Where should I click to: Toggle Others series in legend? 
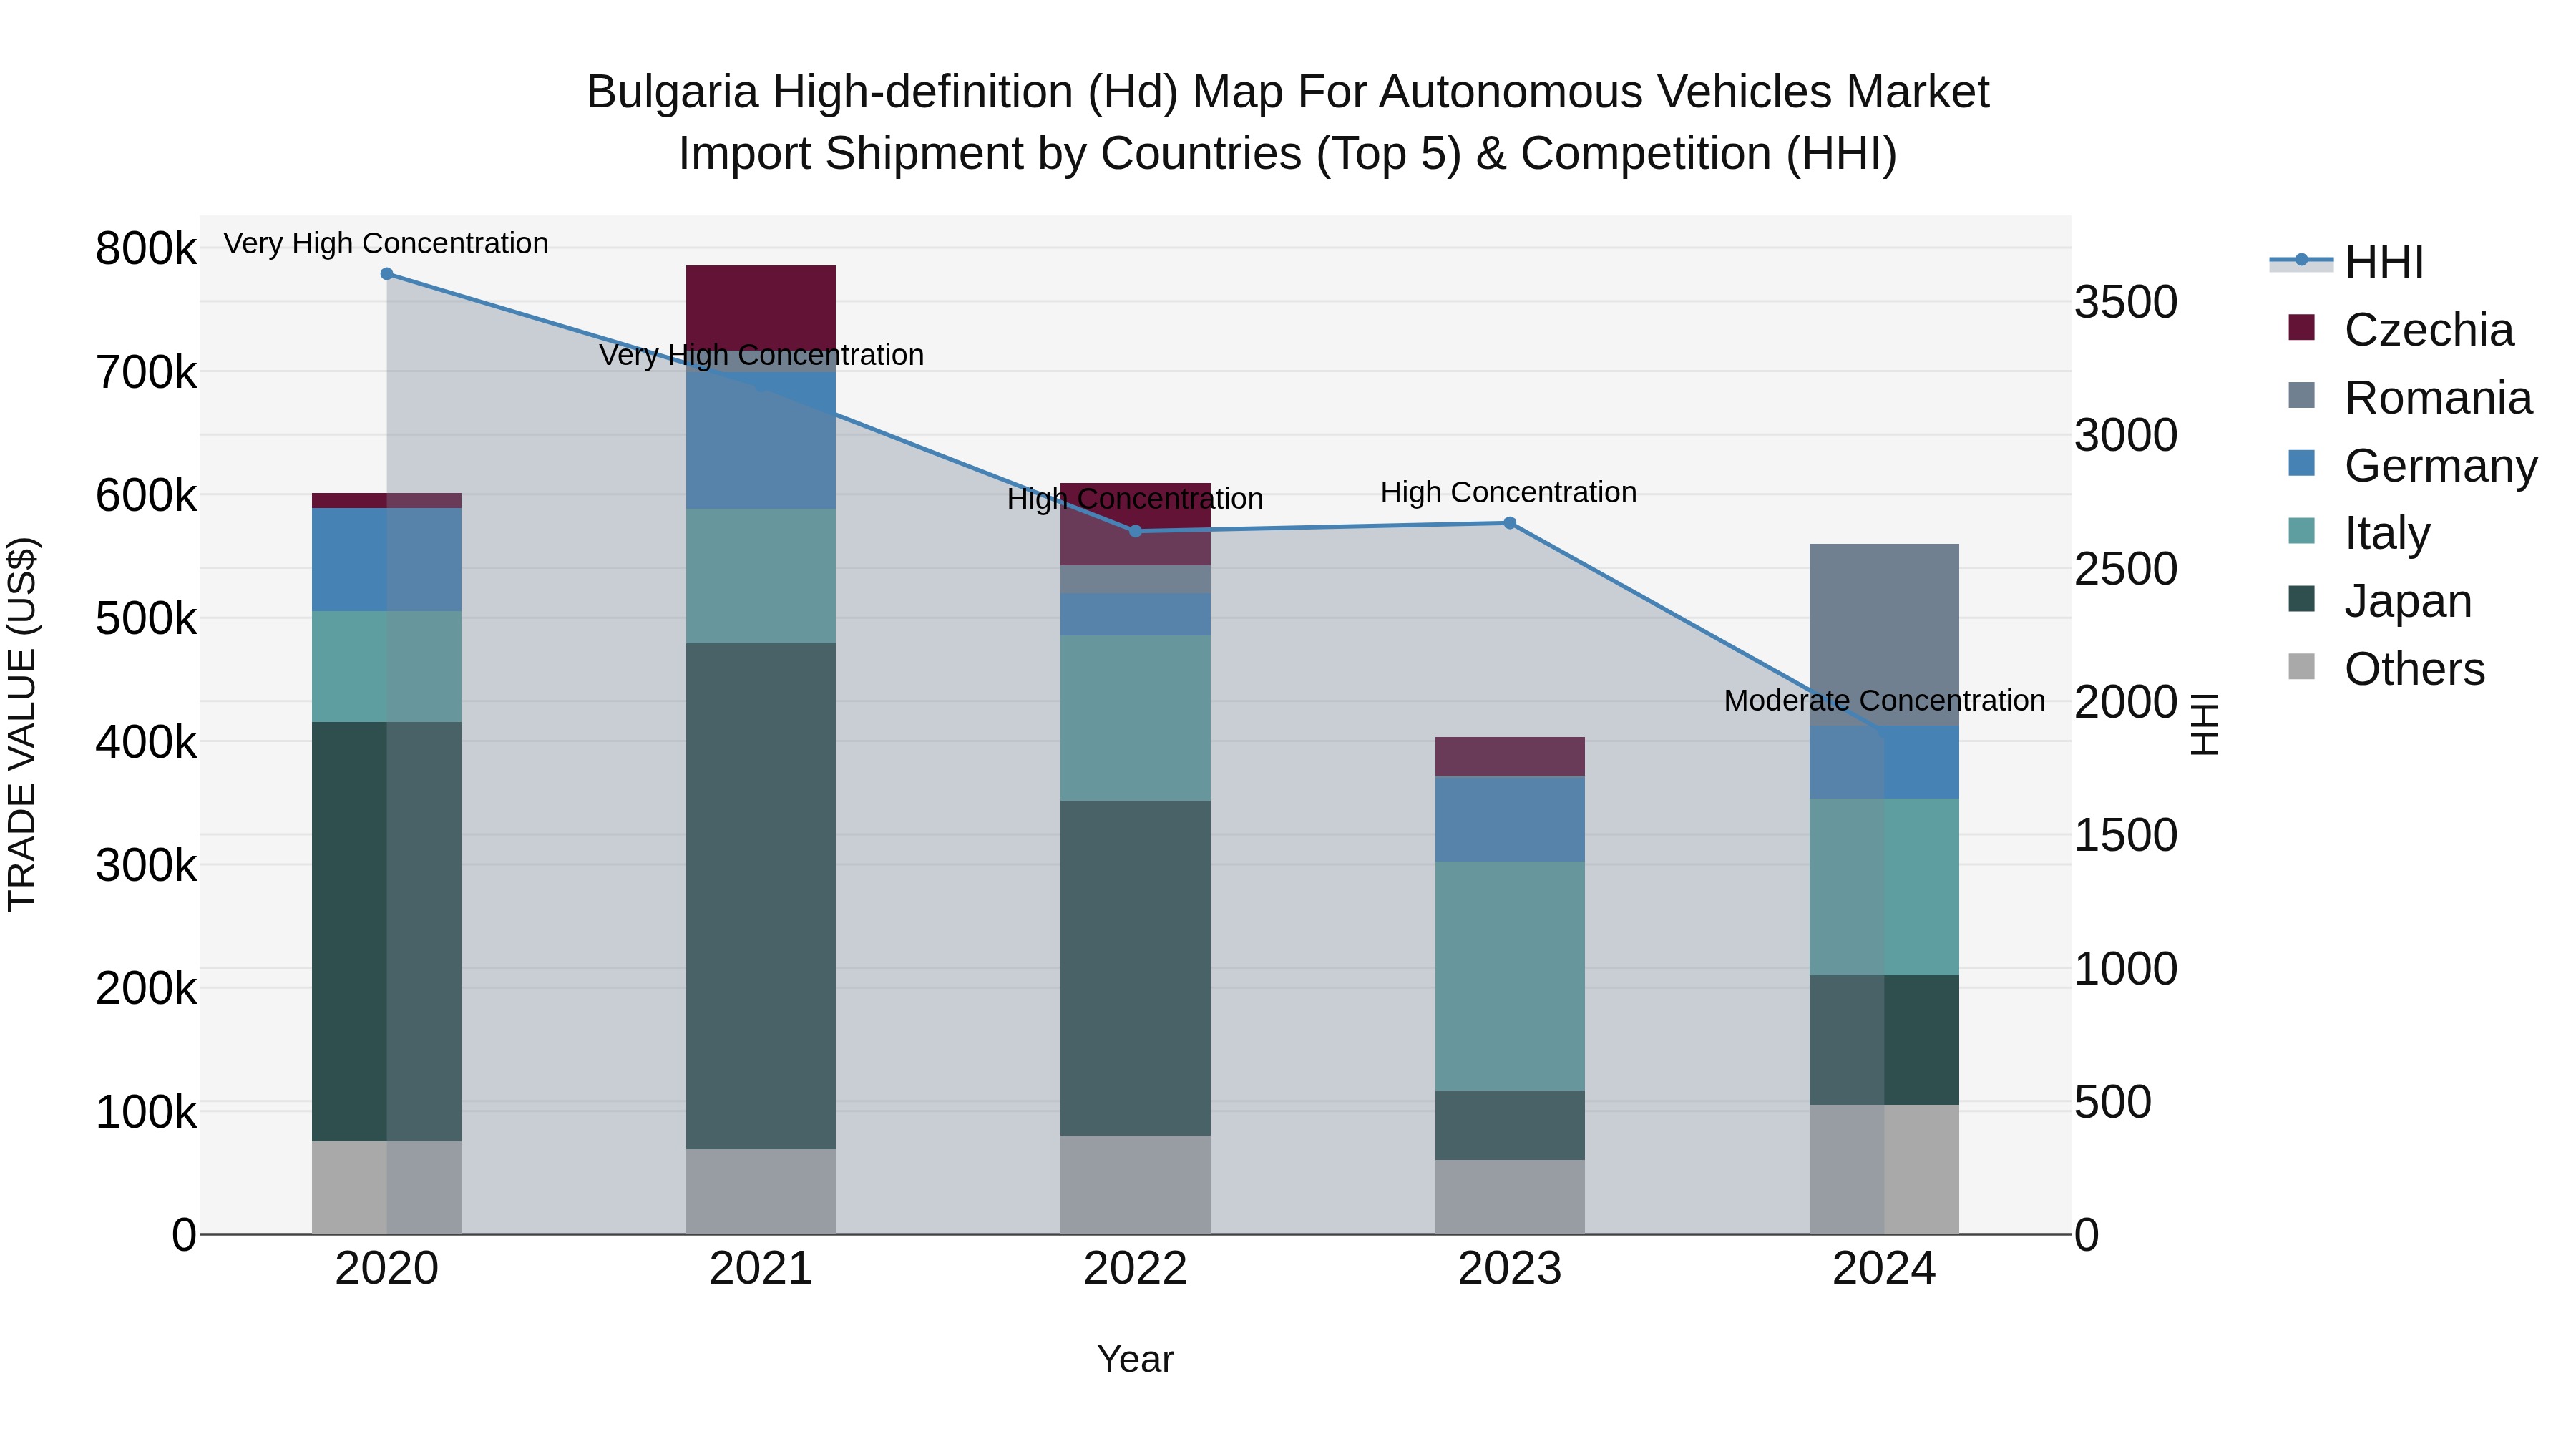click(x=2386, y=669)
